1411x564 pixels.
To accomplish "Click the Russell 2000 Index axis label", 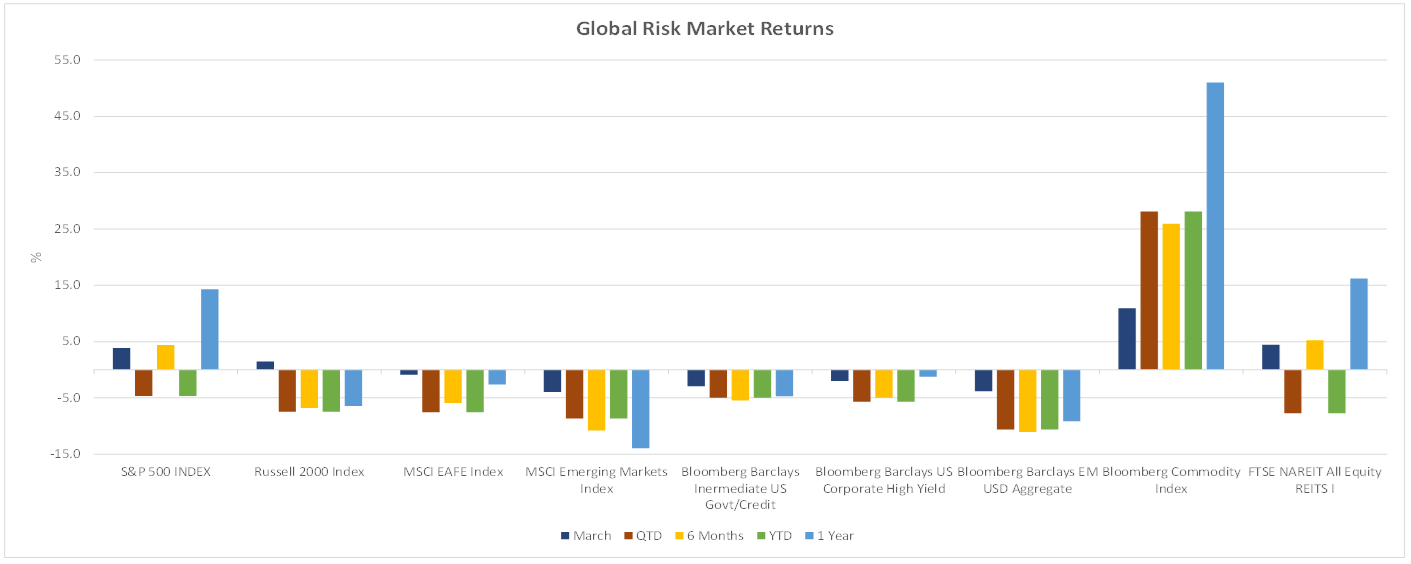I will click(309, 472).
